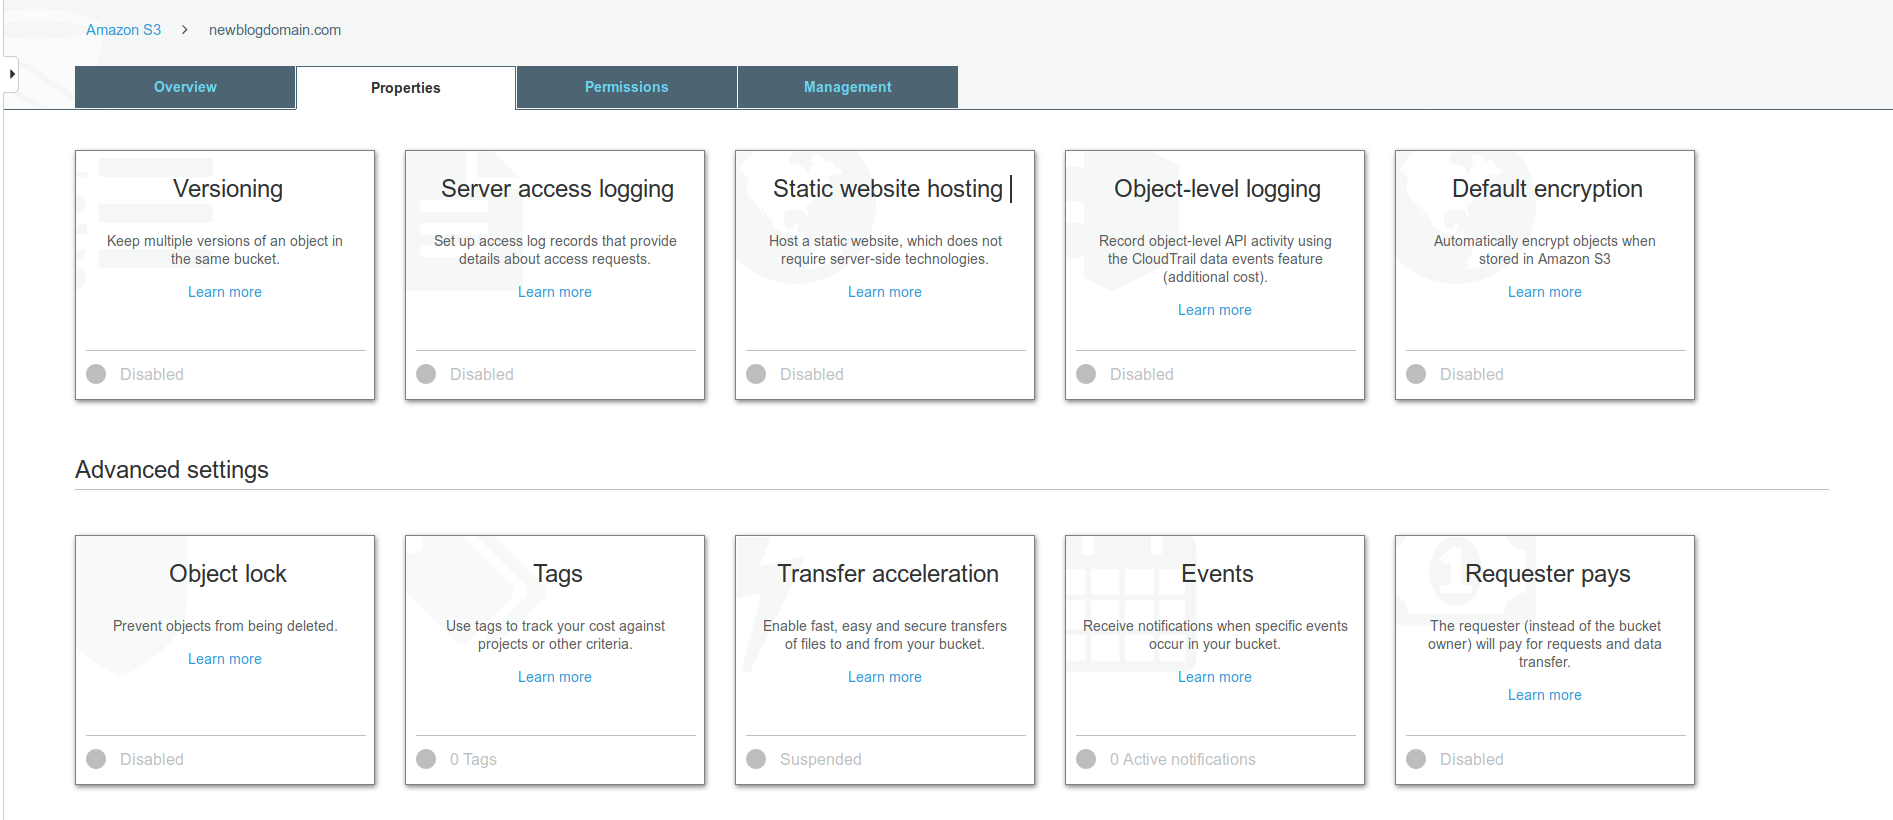Click 'Keep multiple versions' description text

[x=225, y=250]
